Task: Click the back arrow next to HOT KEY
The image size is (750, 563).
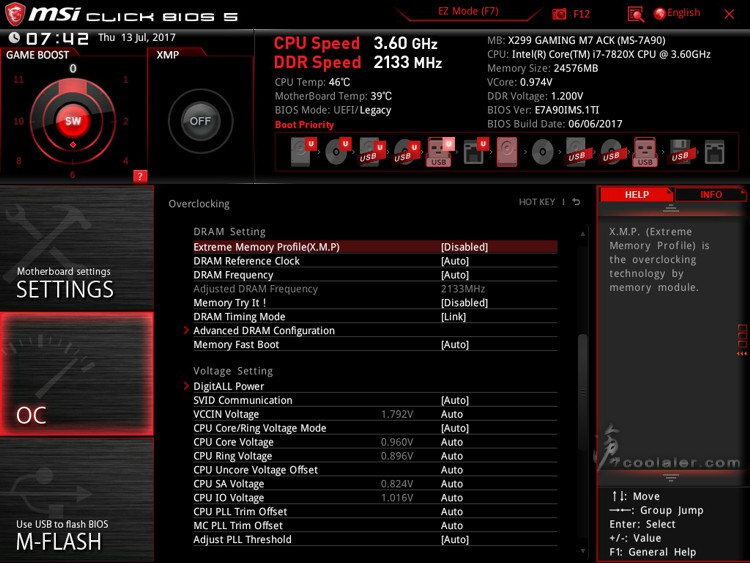Action: pyautogui.click(x=576, y=202)
